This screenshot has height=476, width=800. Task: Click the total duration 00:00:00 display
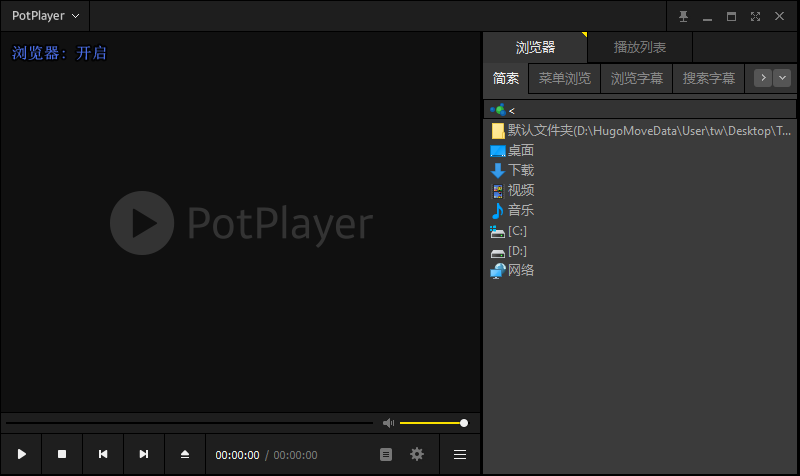[295, 455]
